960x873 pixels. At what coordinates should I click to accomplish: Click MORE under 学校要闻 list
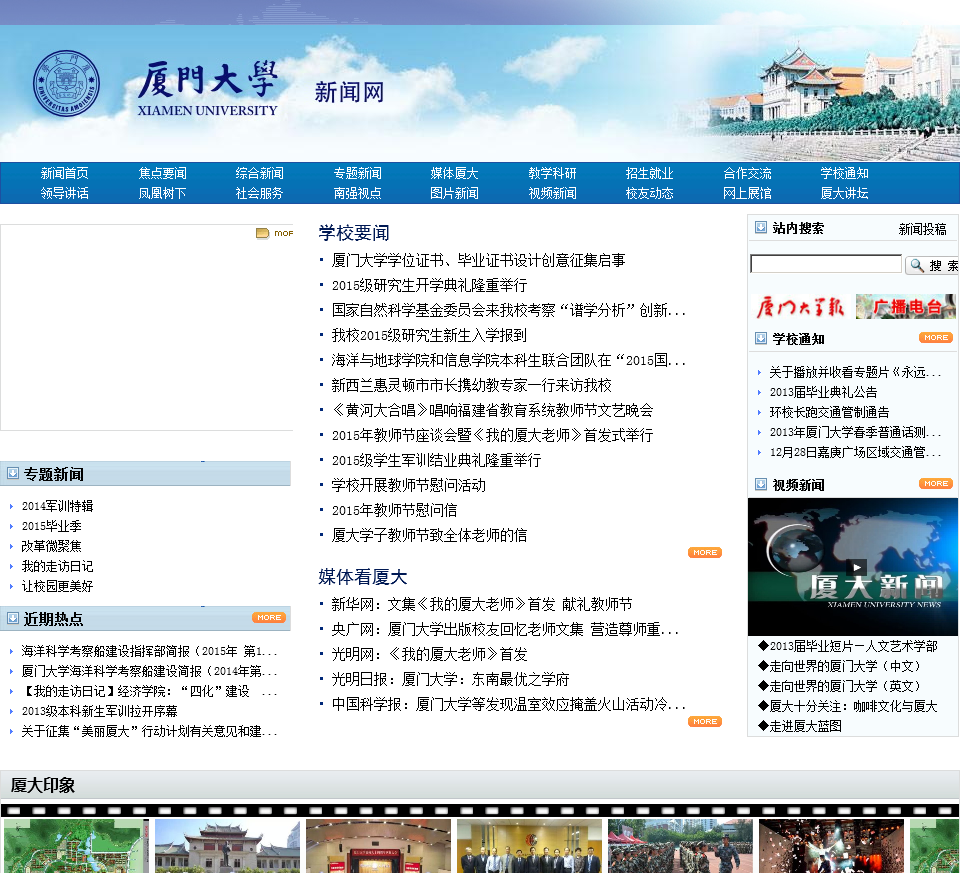(x=705, y=552)
